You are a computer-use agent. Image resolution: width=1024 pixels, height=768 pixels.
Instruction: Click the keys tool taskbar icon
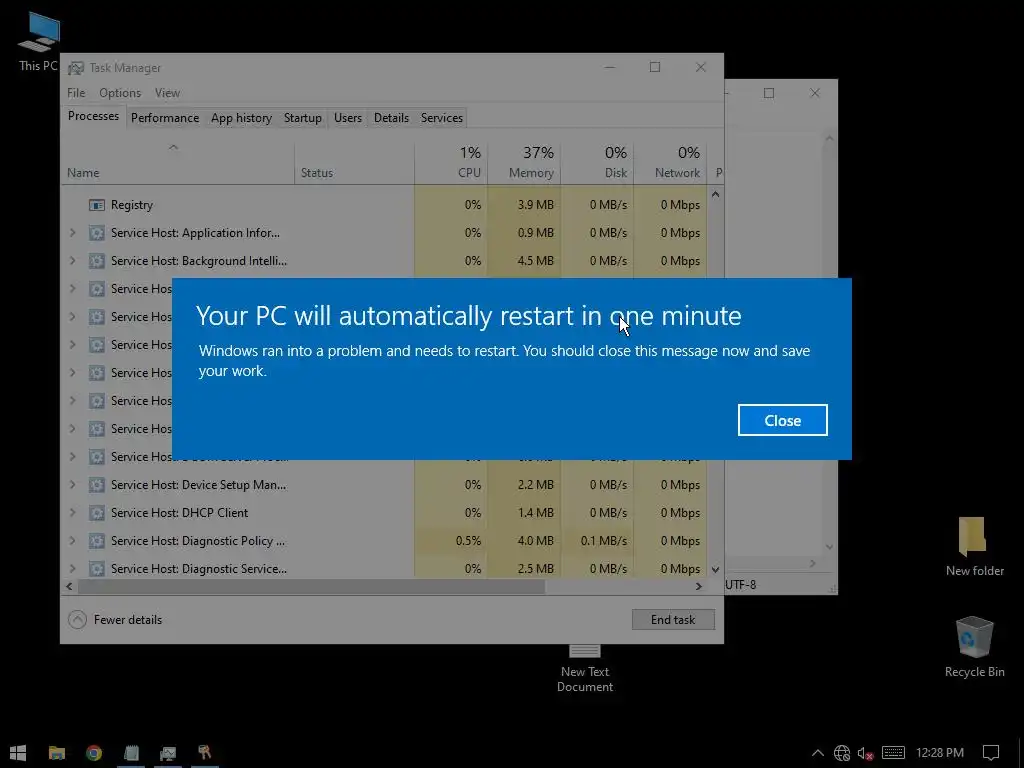pyautogui.click(x=204, y=752)
